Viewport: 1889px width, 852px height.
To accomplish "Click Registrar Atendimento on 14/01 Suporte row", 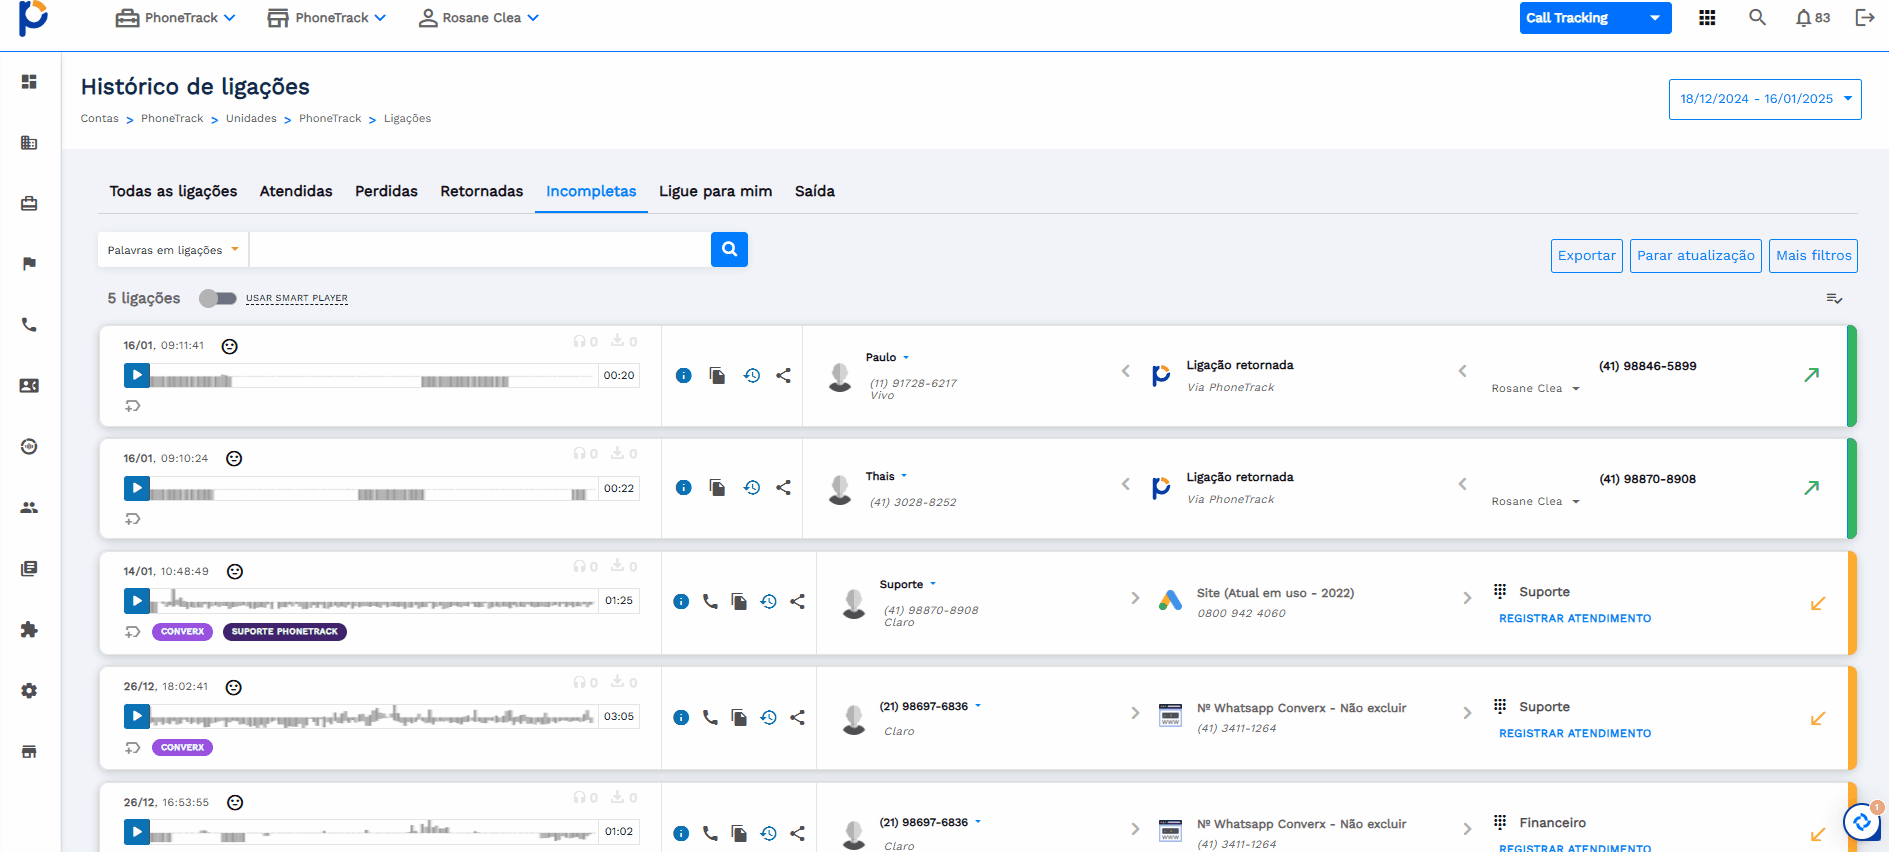I will coord(1575,618).
